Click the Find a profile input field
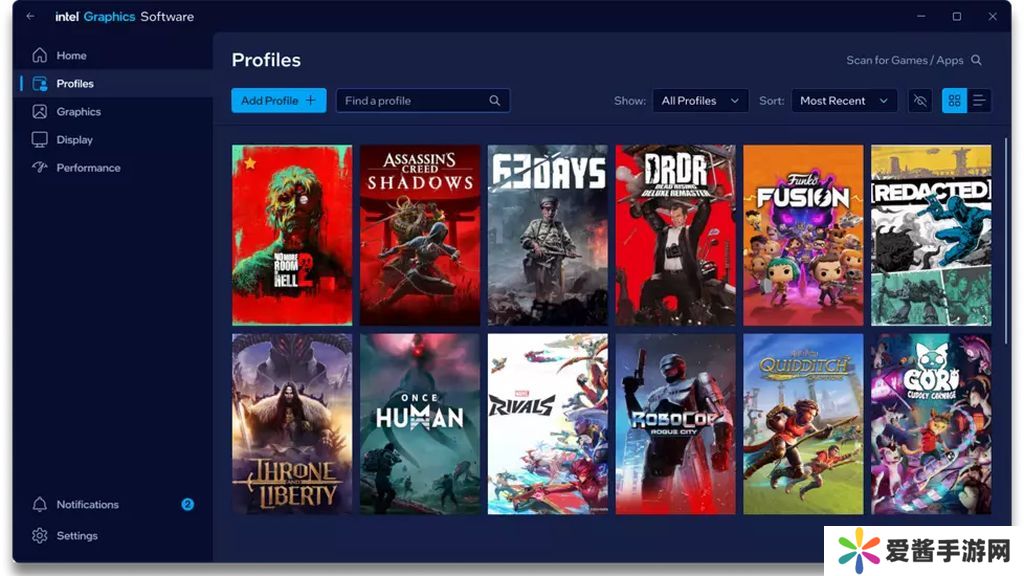 click(x=410, y=101)
